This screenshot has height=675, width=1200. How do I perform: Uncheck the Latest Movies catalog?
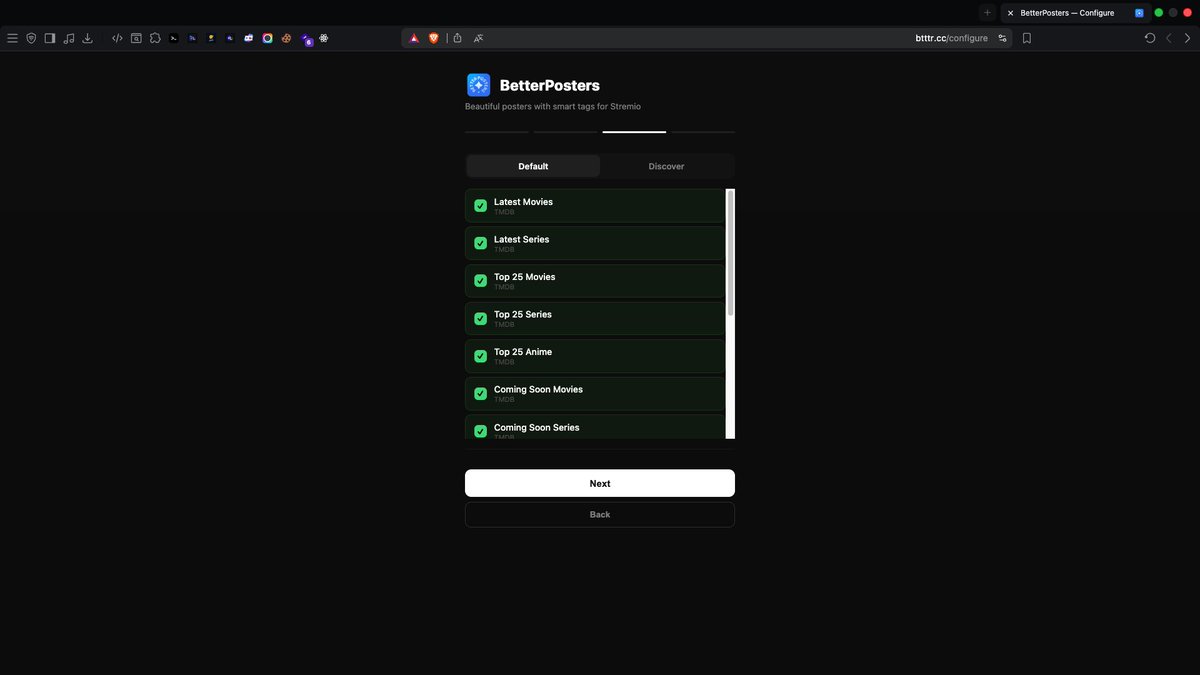tap(480, 206)
